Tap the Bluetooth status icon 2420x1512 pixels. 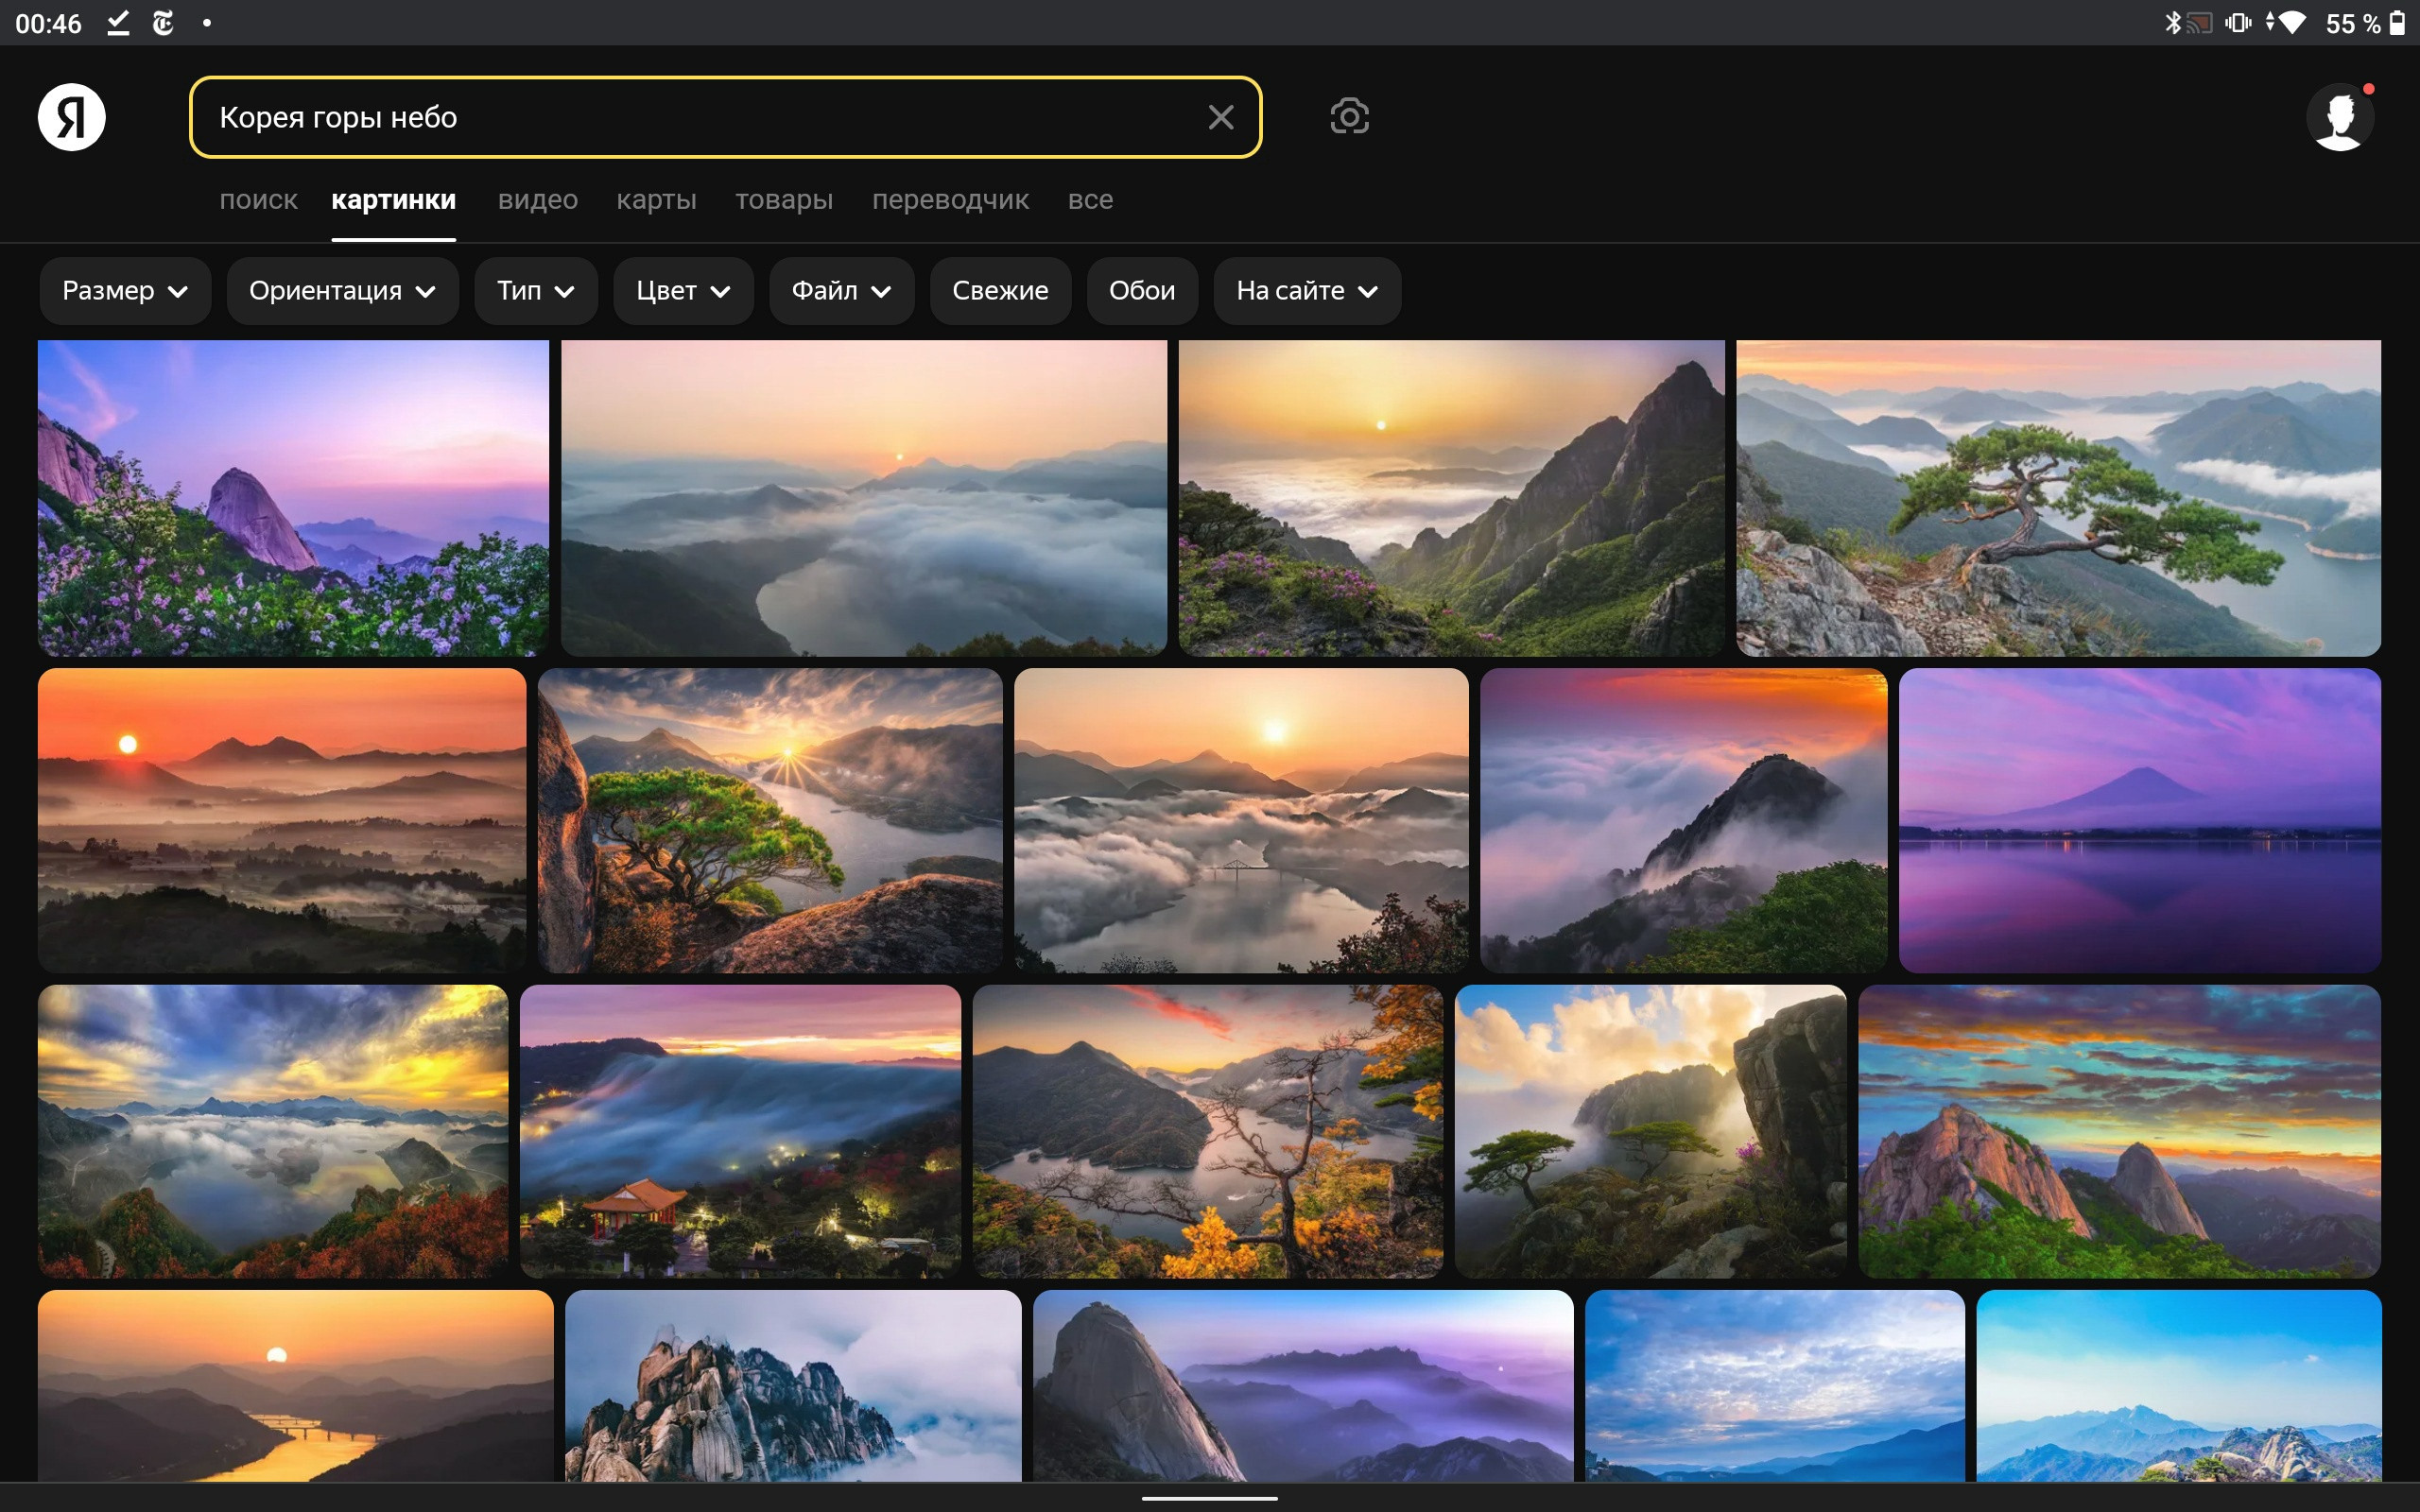(x=2172, y=23)
